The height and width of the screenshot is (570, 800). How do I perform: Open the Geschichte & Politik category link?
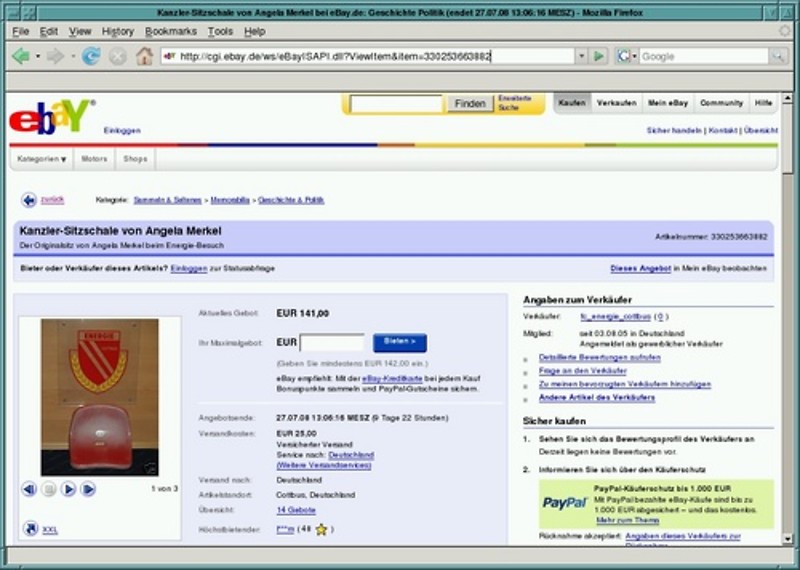tap(291, 200)
